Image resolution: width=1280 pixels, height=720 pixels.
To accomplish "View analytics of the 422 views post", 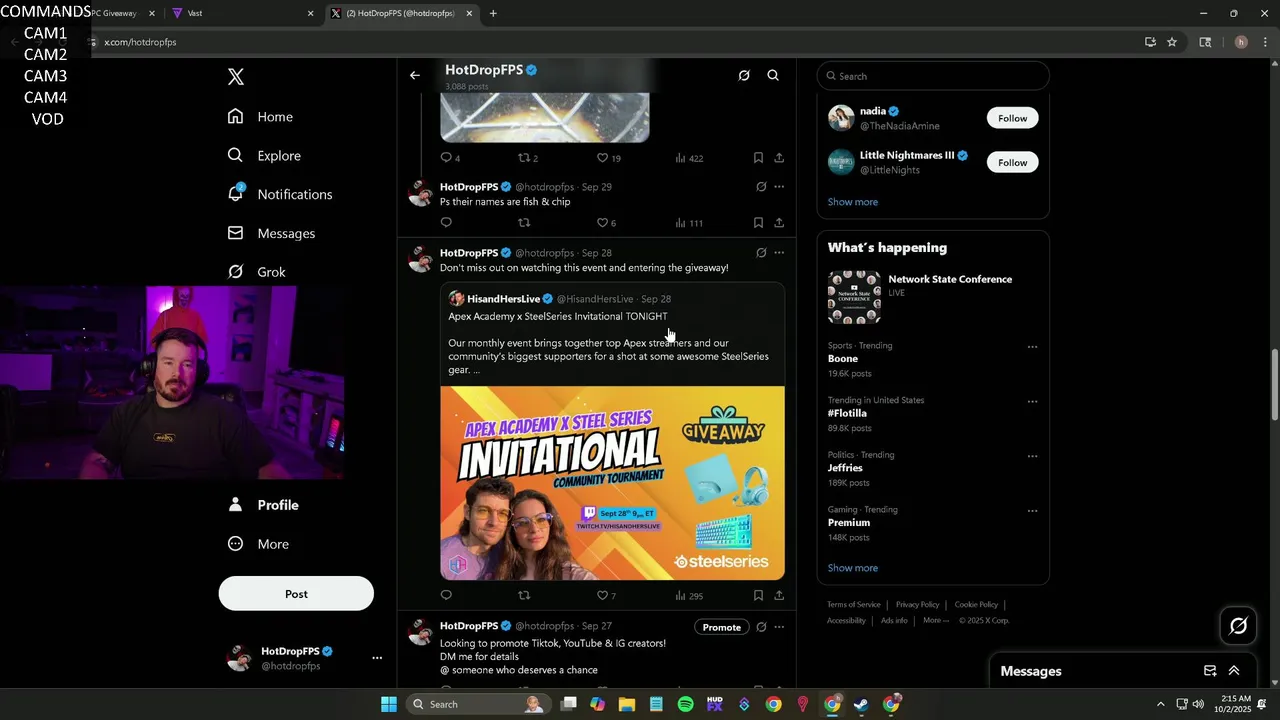I will click(681, 158).
